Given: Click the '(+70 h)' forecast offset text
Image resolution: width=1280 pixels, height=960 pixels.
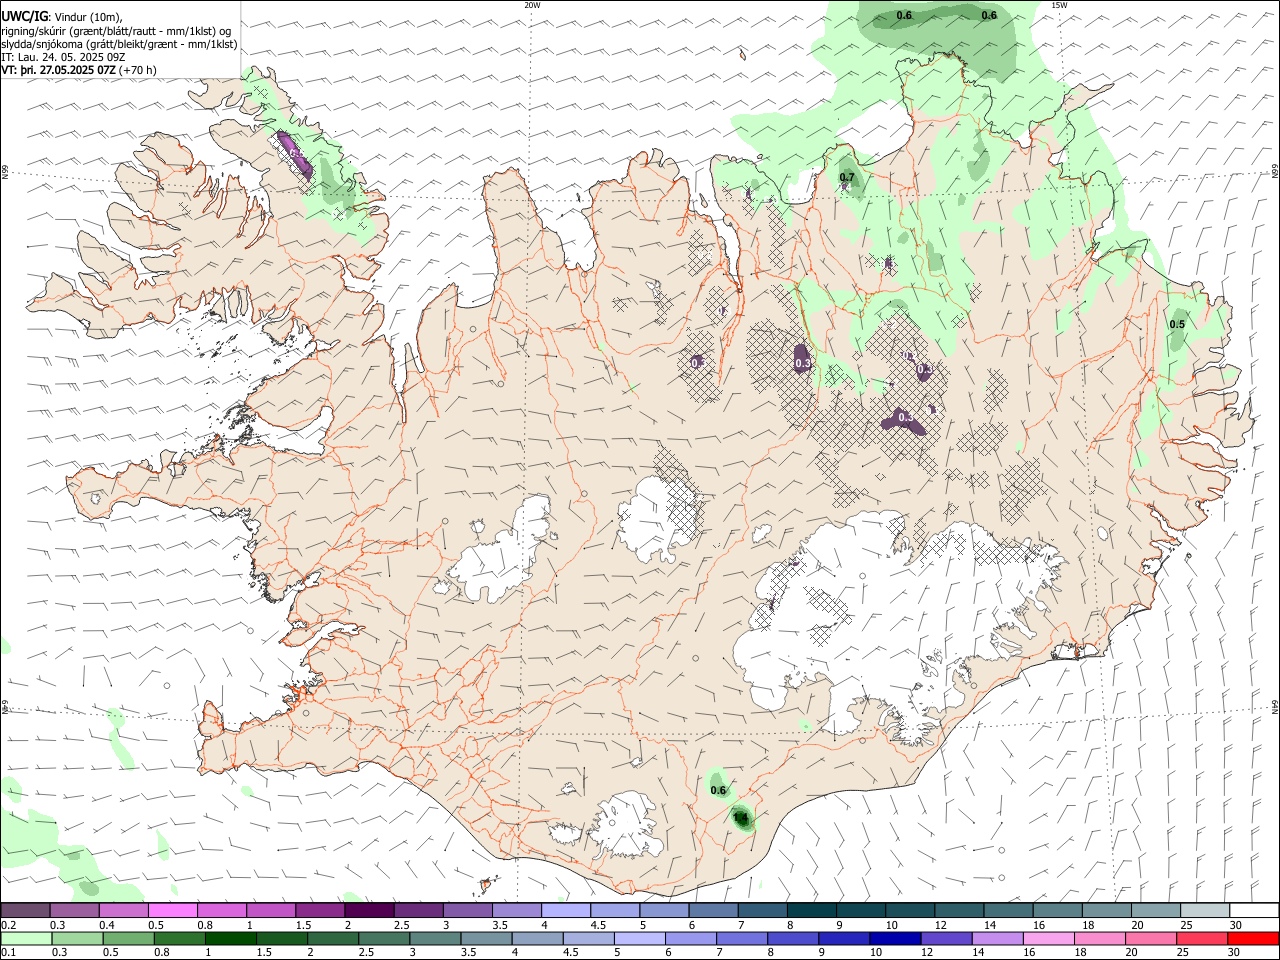Looking at the screenshot, I should [x=138, y=70].
